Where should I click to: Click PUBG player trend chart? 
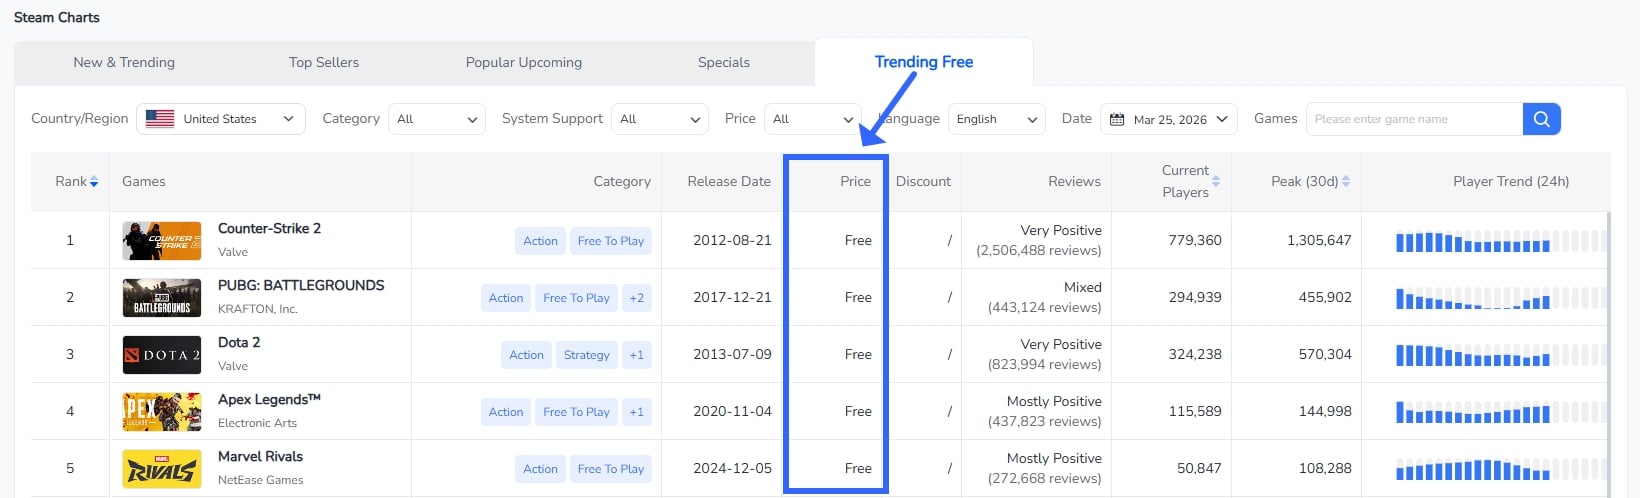(x=1500, y=298)
